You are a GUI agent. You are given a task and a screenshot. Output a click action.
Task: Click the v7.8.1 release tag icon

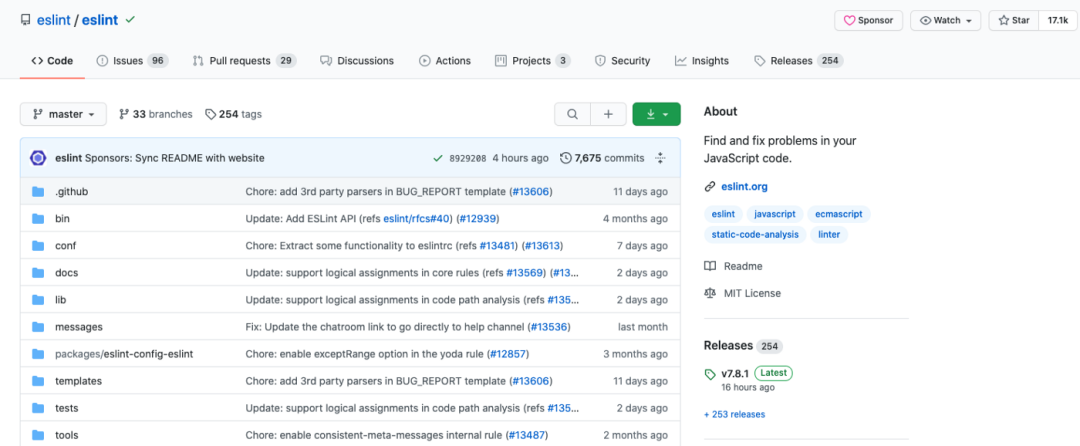click(x=710, y=373)
